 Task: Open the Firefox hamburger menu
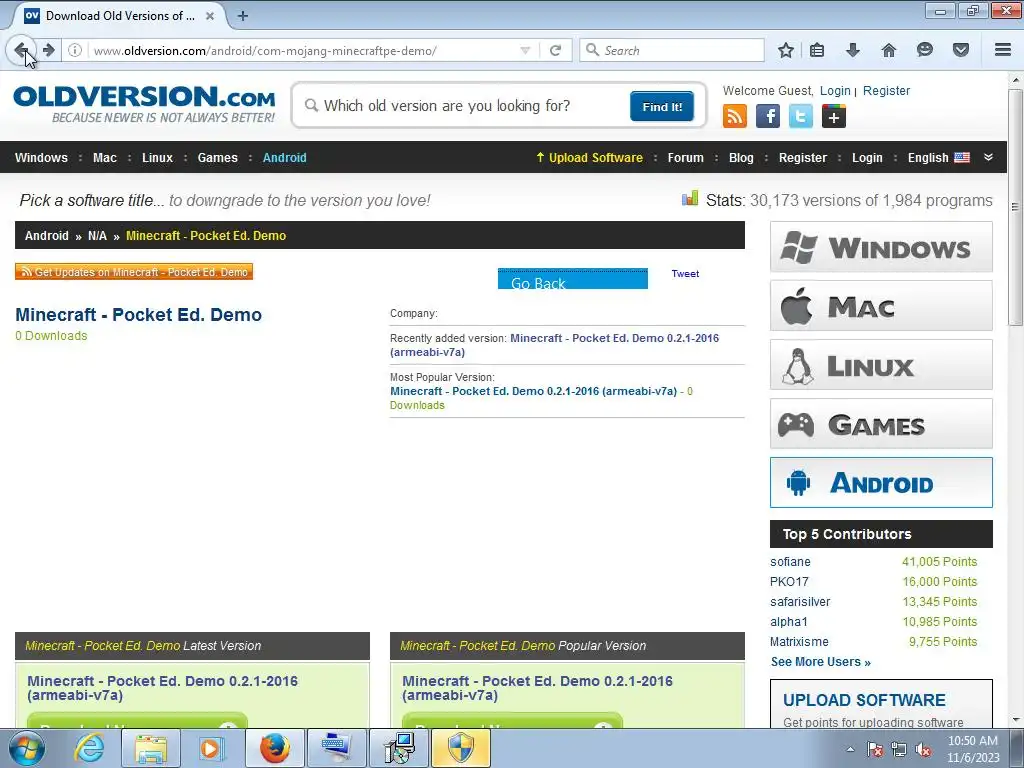1003,50
